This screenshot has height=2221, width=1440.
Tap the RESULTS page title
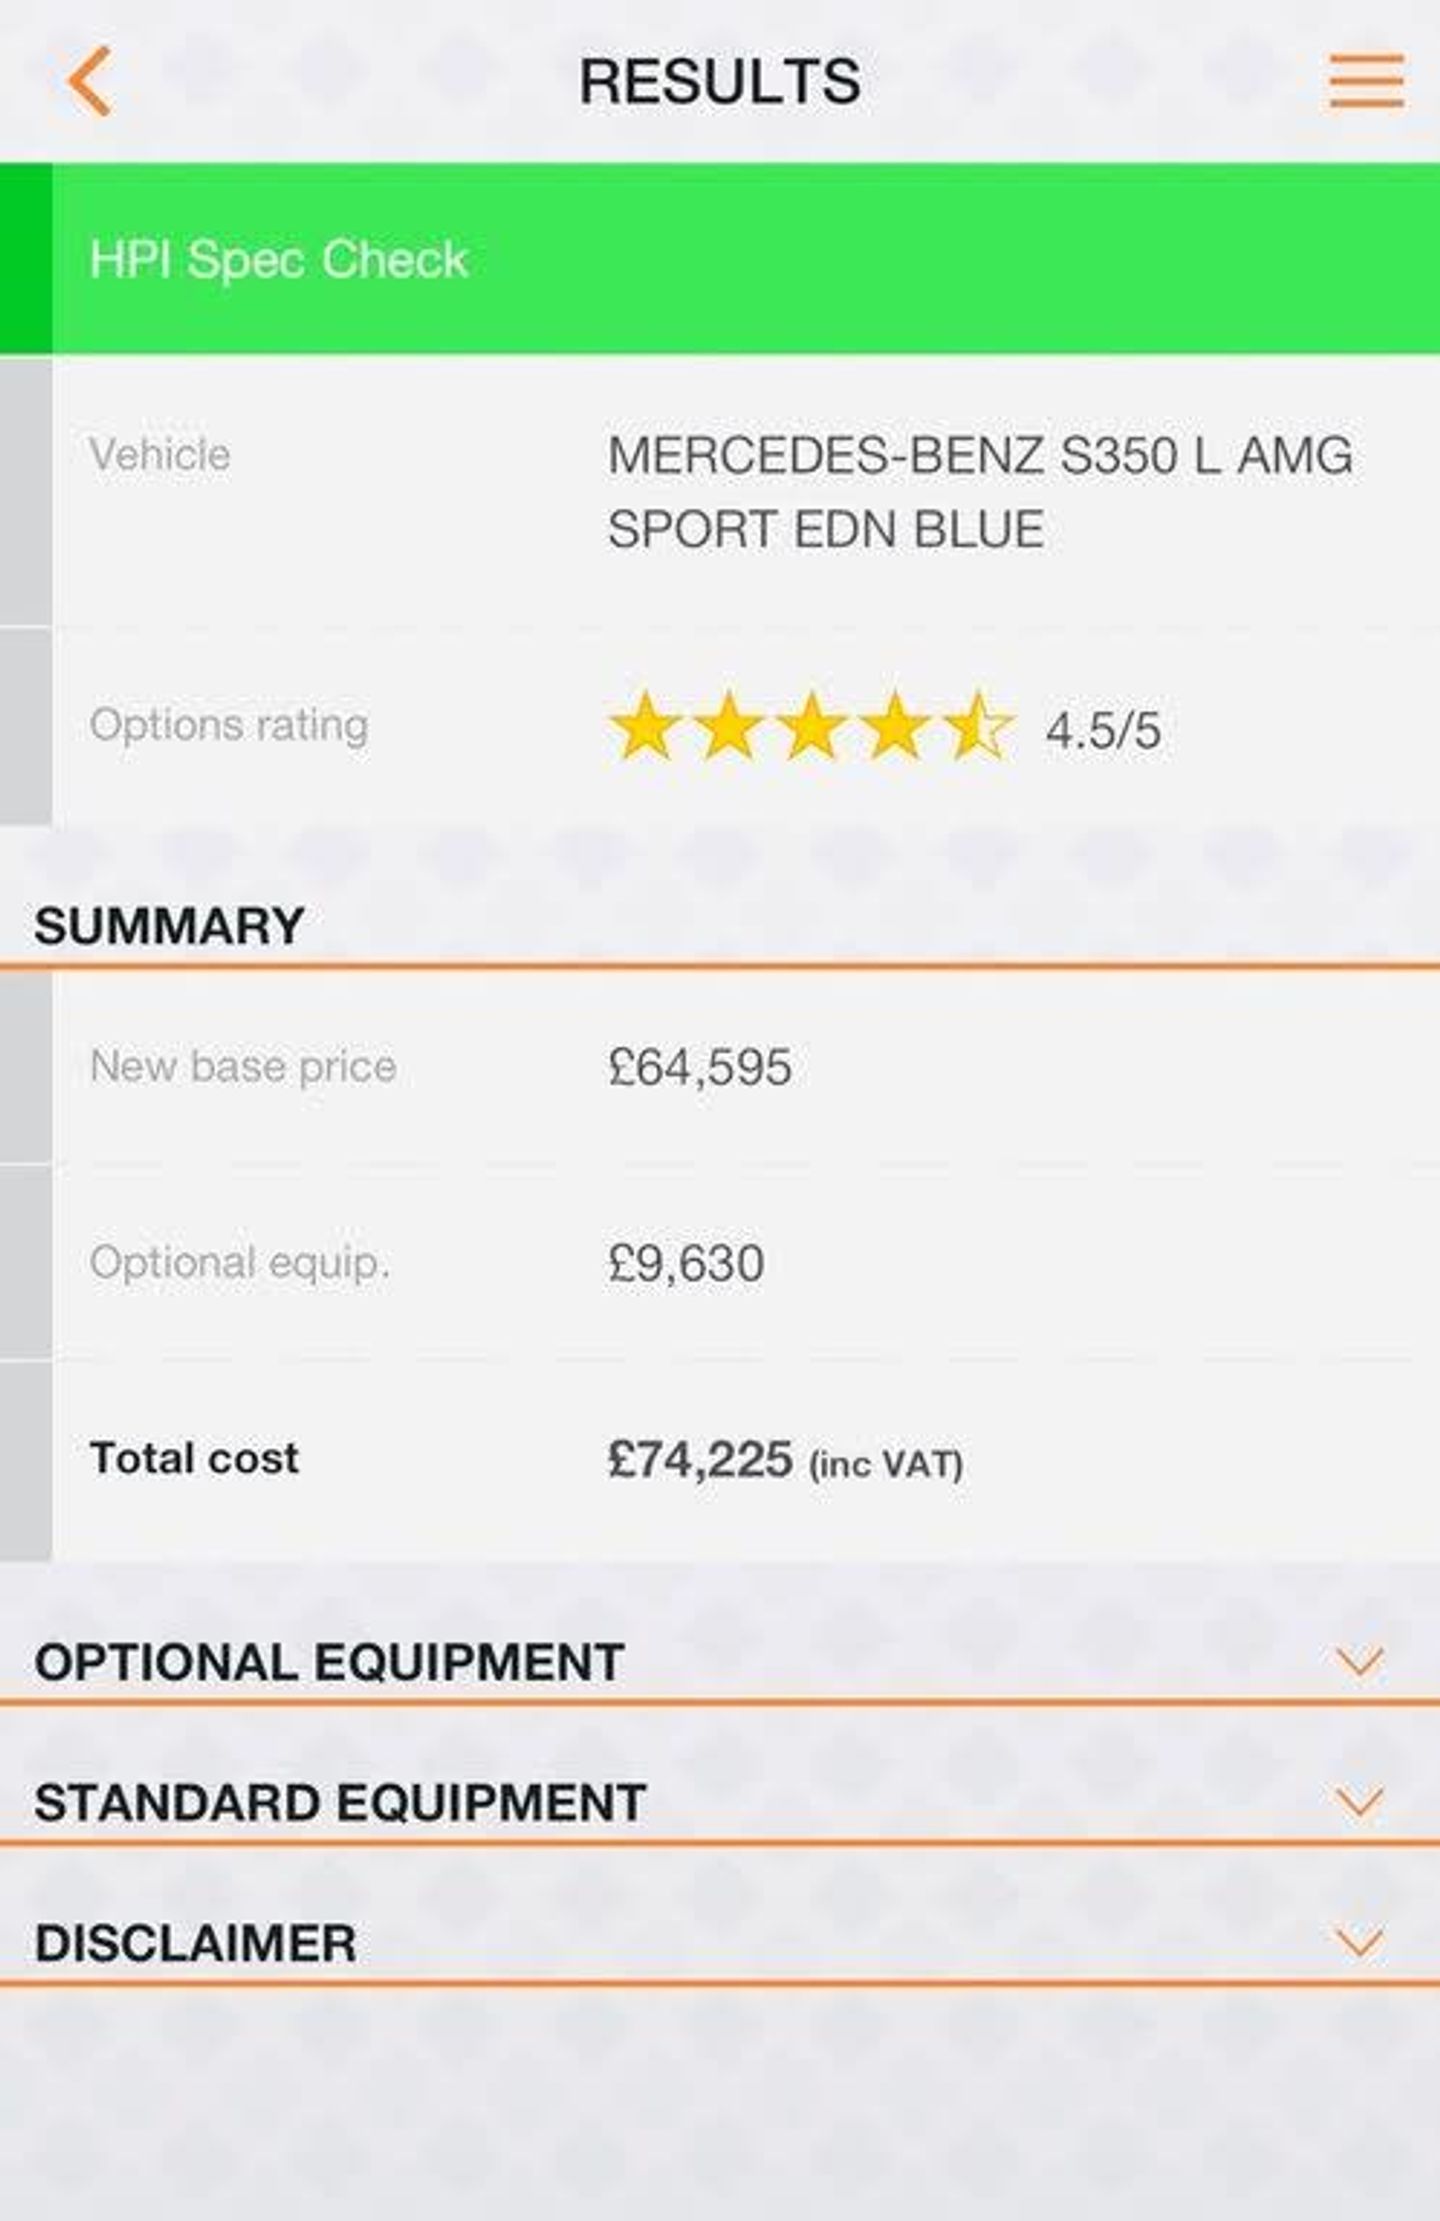720,82
